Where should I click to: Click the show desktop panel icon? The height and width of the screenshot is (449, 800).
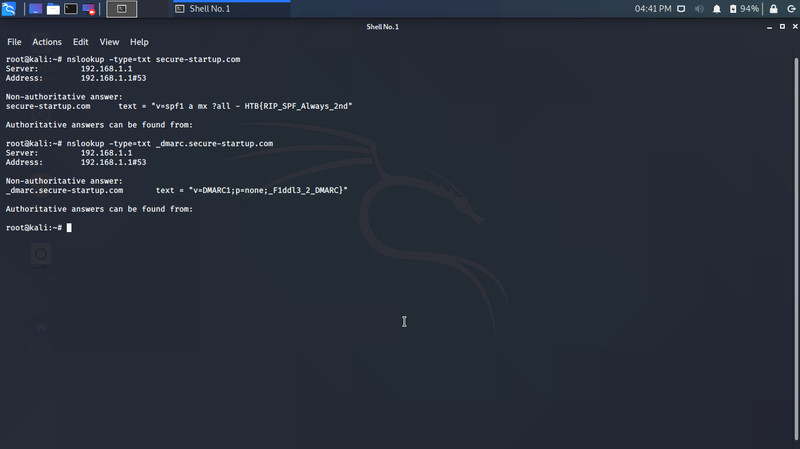[35, 9]
